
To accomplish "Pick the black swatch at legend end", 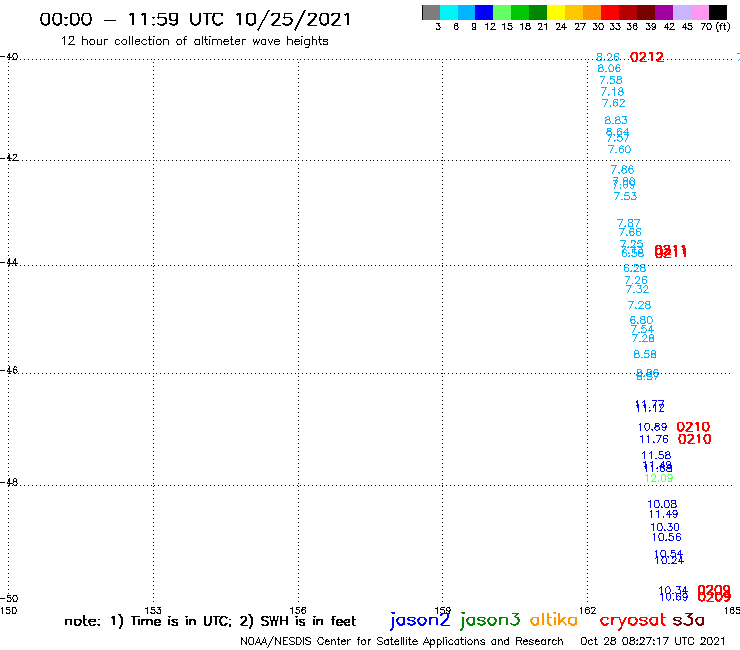I will [718, 12].
